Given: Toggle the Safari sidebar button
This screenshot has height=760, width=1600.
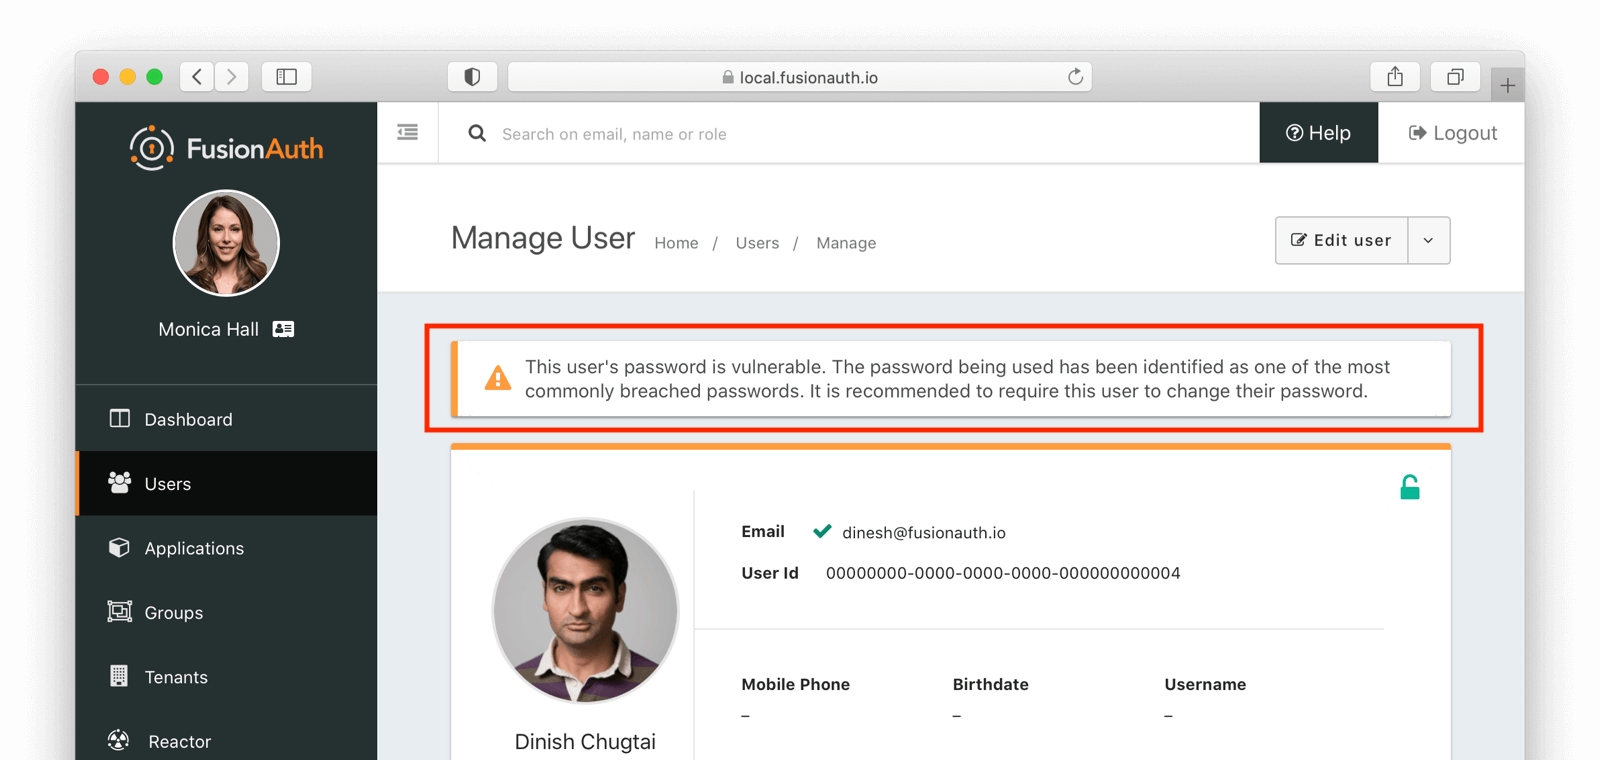Looking at the screenshot, I should 287,77.
